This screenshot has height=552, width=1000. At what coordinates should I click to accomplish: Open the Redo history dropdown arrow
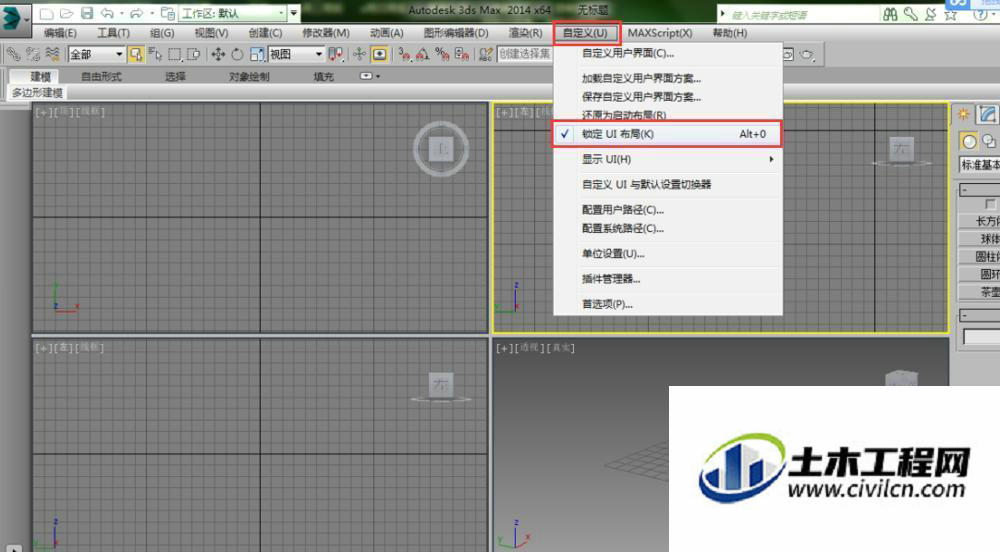151,13
